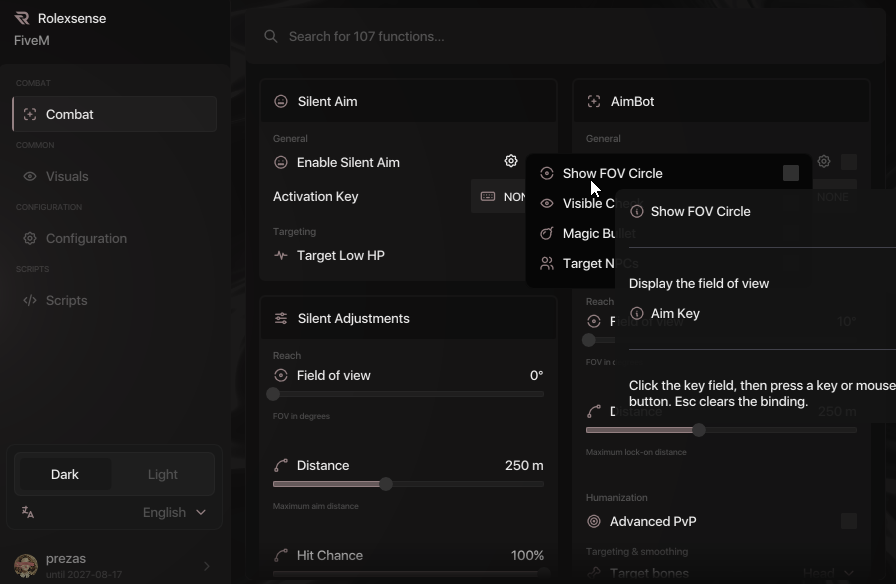Viewport: 896px width, 584px height.
Task: Open the English language dropdown
Action: pos(174,513)
